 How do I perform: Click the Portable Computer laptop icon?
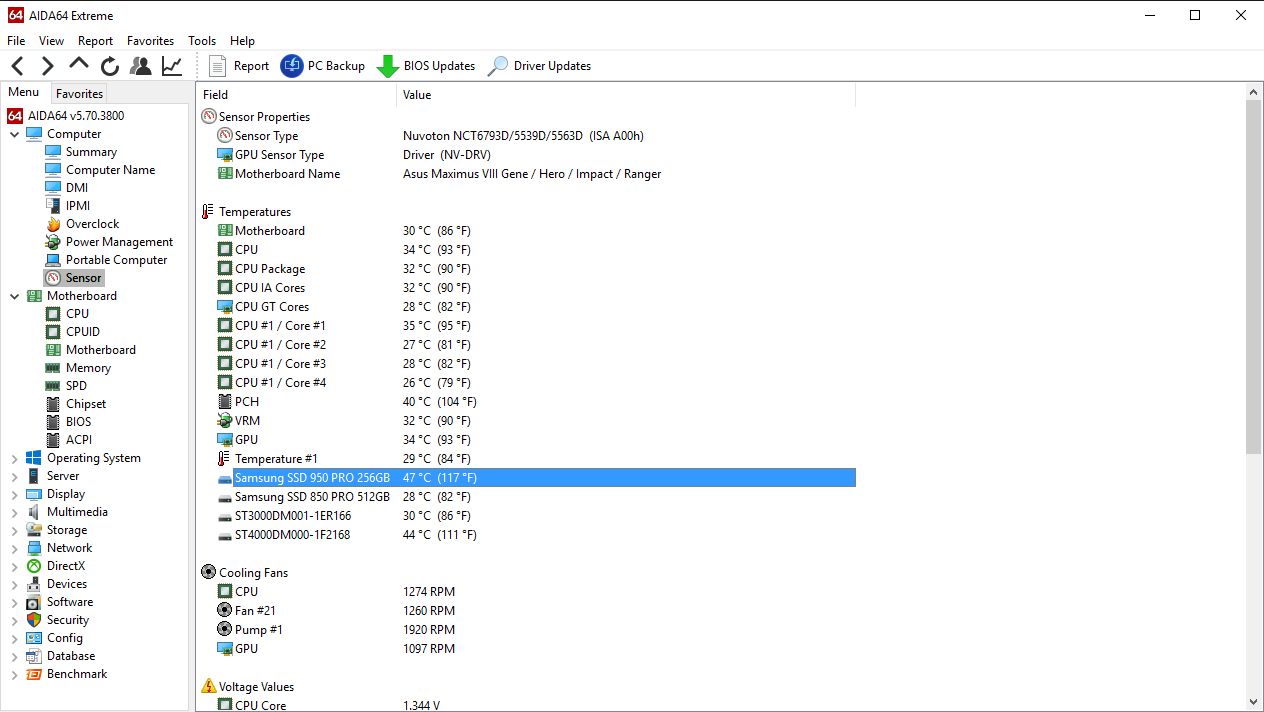(x=53, y=260)
